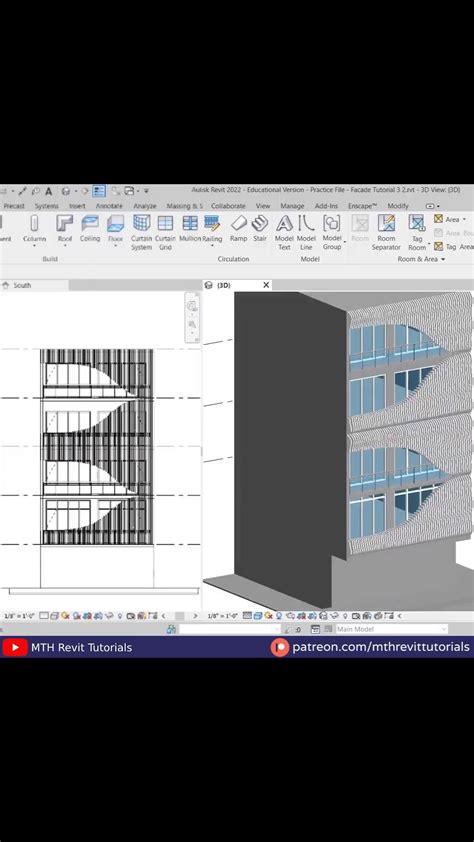Select the Roof tool
Viewport: 474px width, 842px height.
[64, 228]
